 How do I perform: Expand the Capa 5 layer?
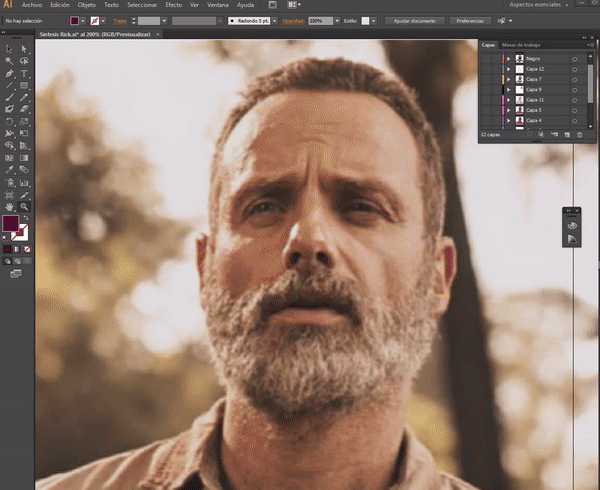(x=509, y=111)
